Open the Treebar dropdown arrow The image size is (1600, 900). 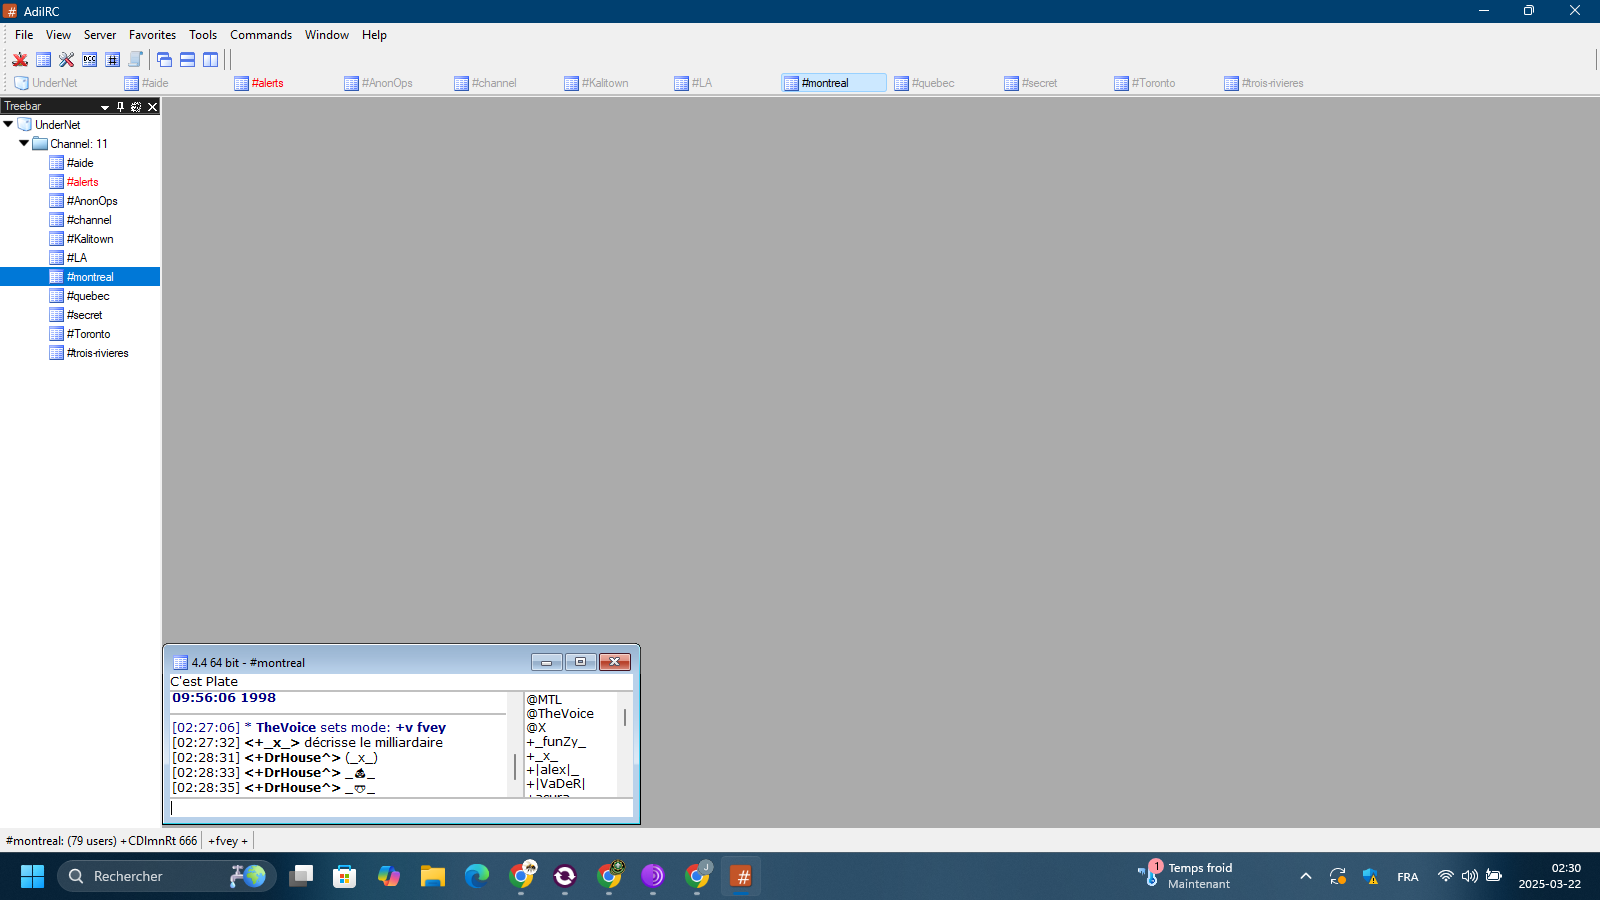104,107
